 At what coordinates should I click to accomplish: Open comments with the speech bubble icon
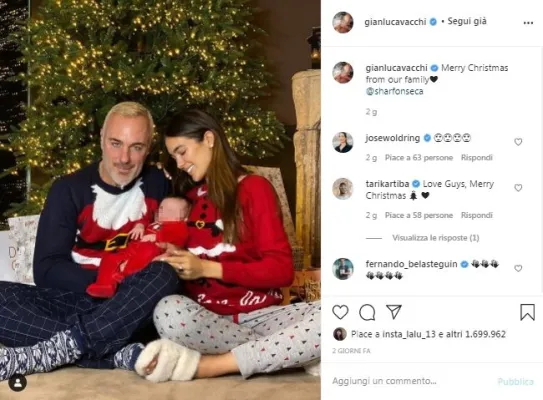click(x=367, y=312)
